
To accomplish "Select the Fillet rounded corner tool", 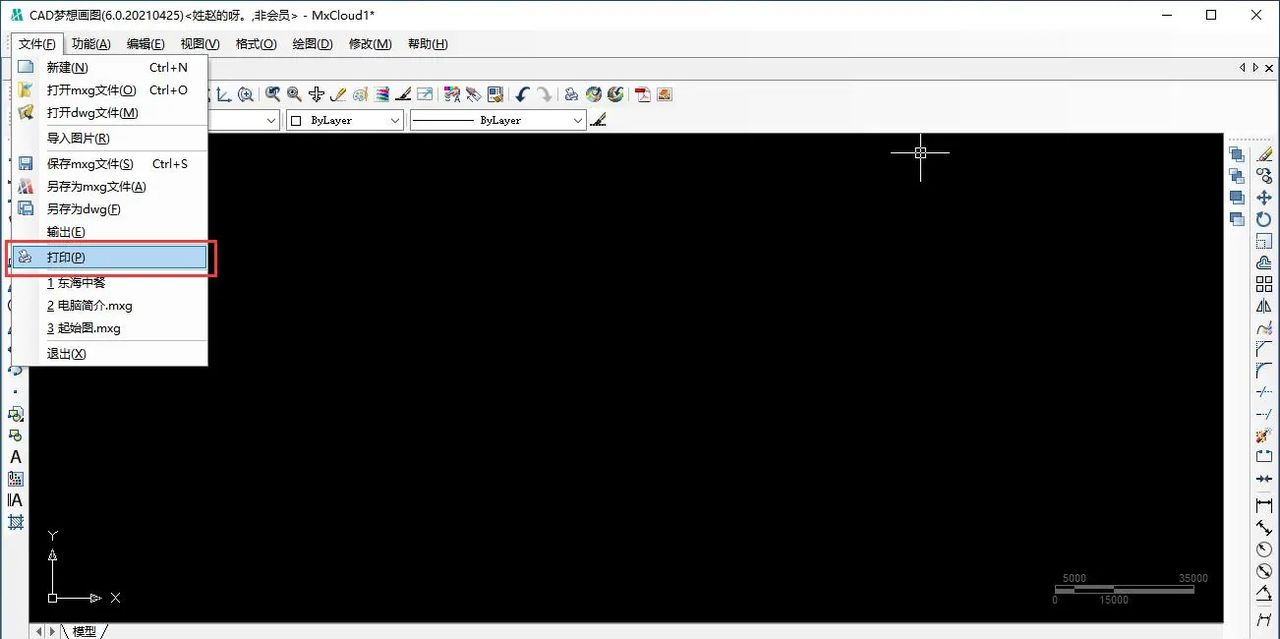I will (x=1264, y=371).
